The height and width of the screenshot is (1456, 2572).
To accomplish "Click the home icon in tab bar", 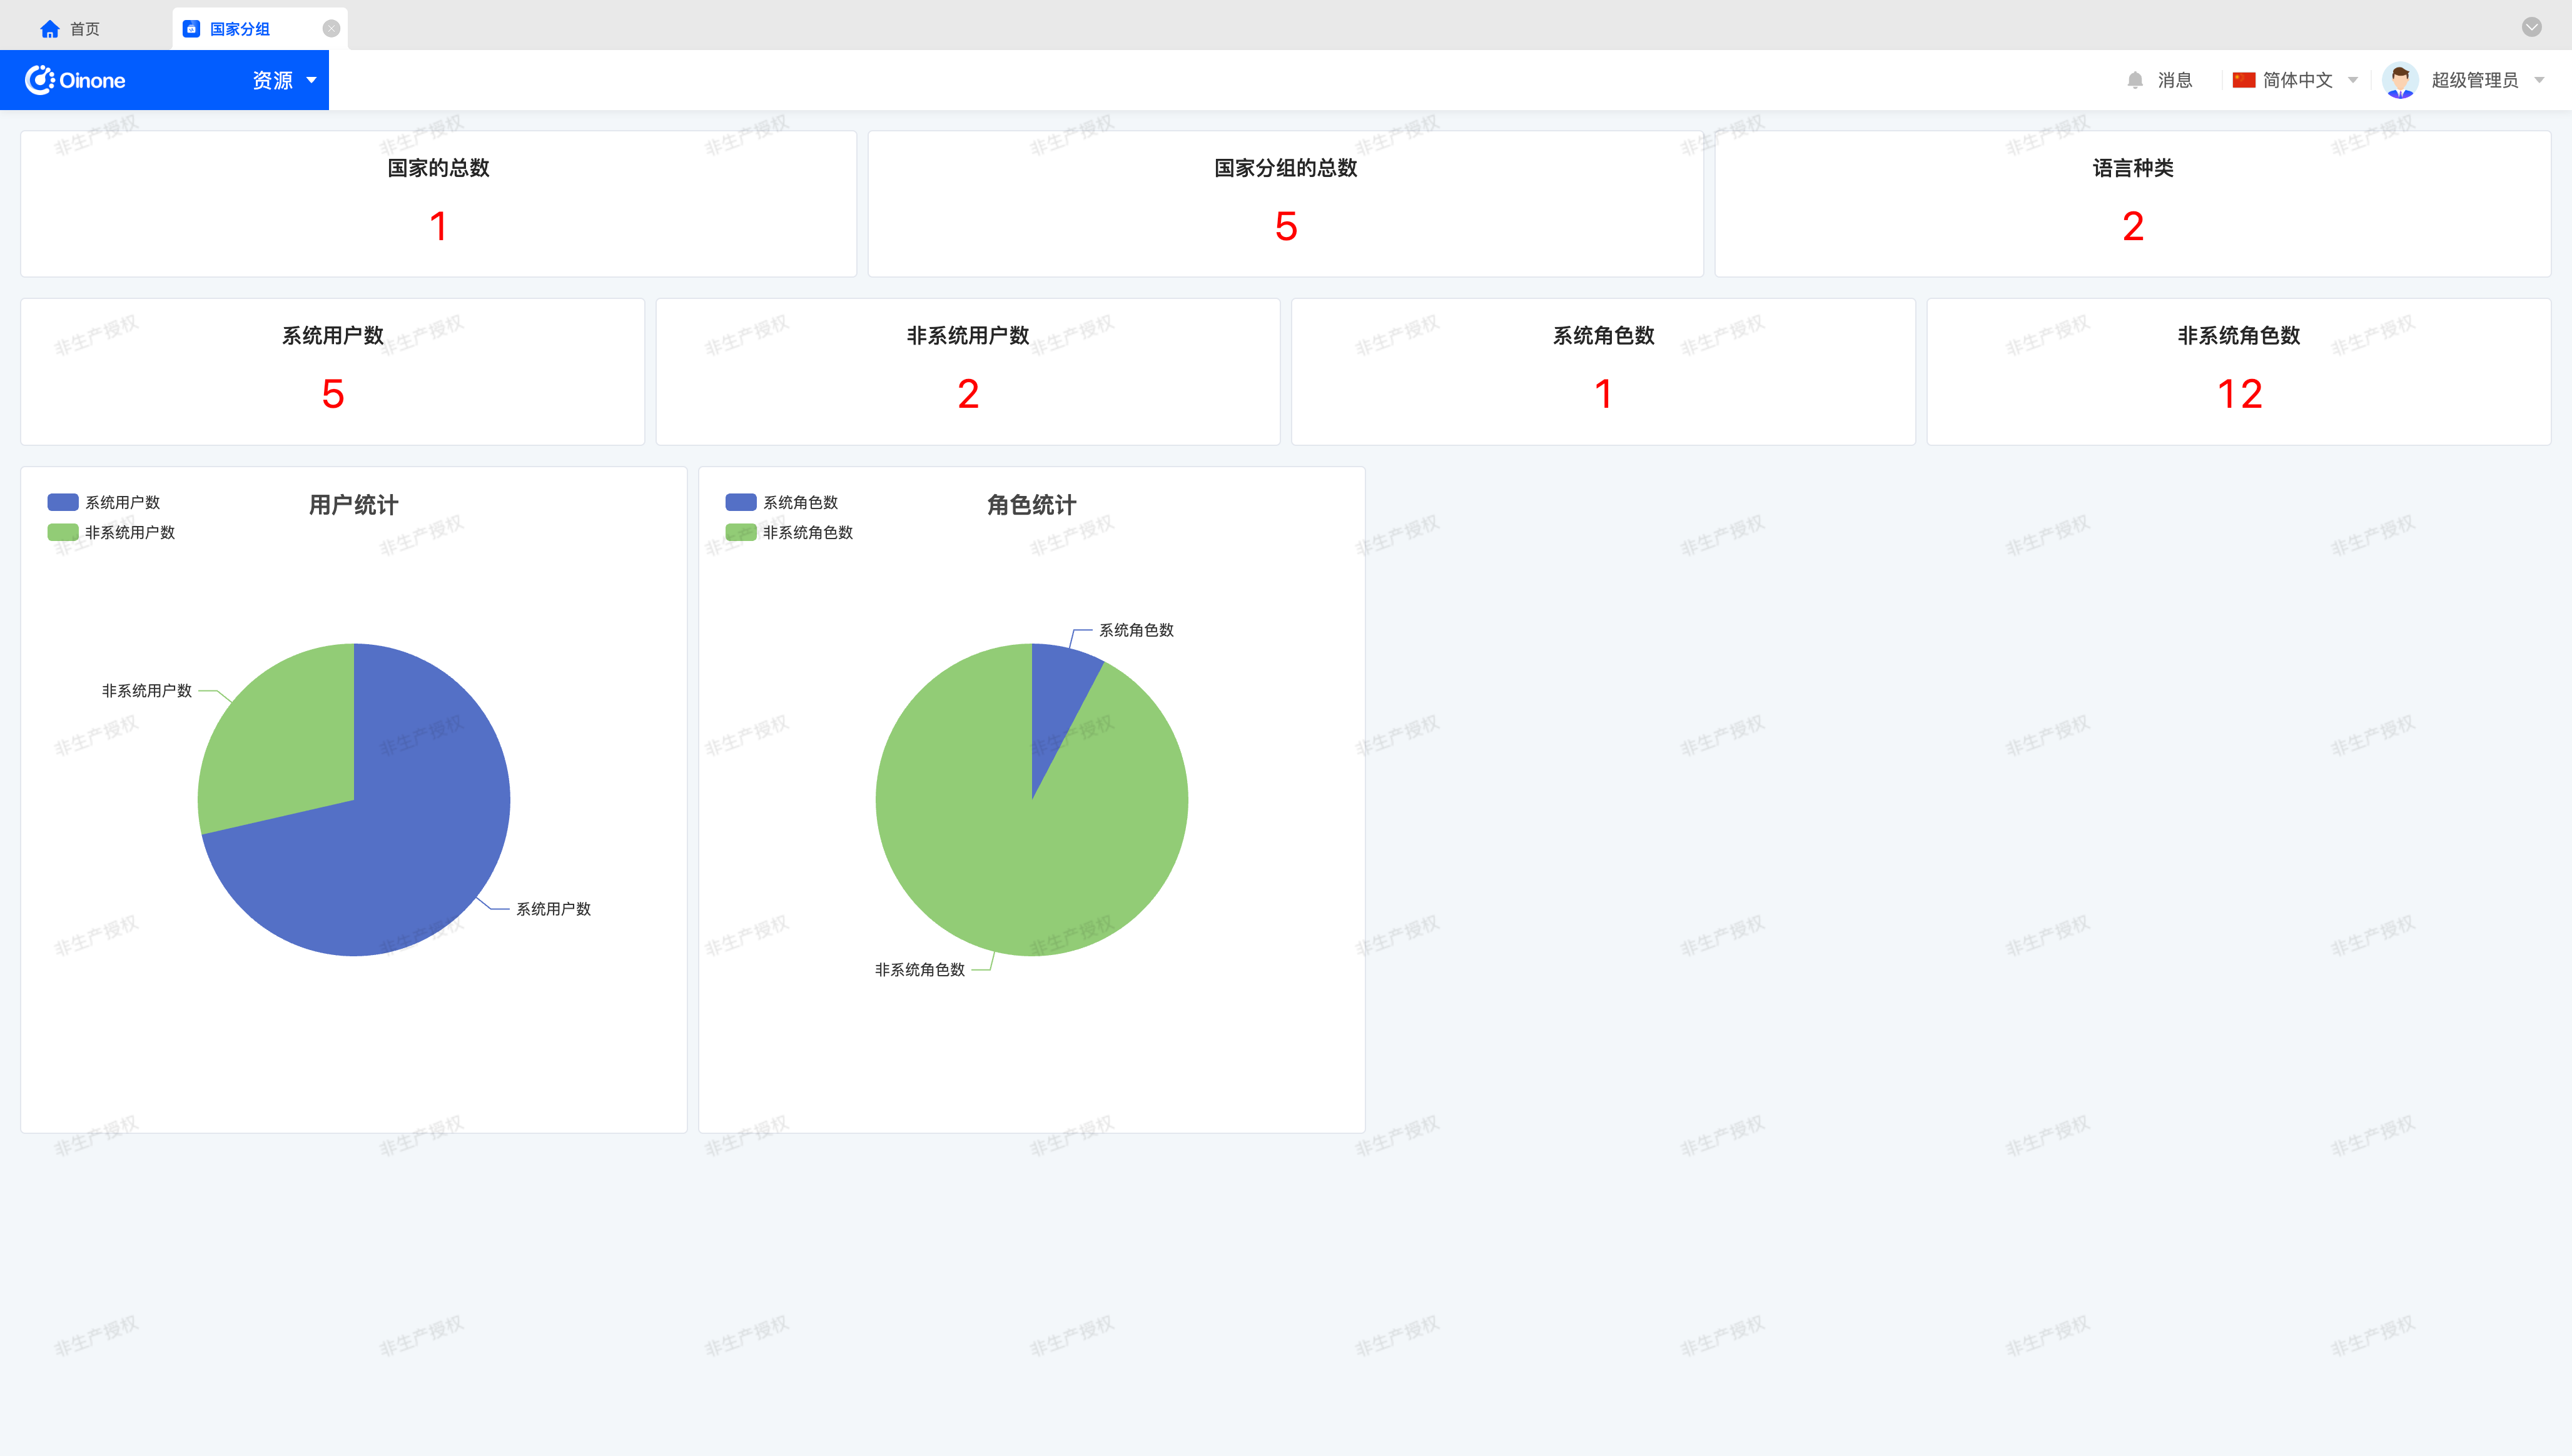I will (49, 29).
